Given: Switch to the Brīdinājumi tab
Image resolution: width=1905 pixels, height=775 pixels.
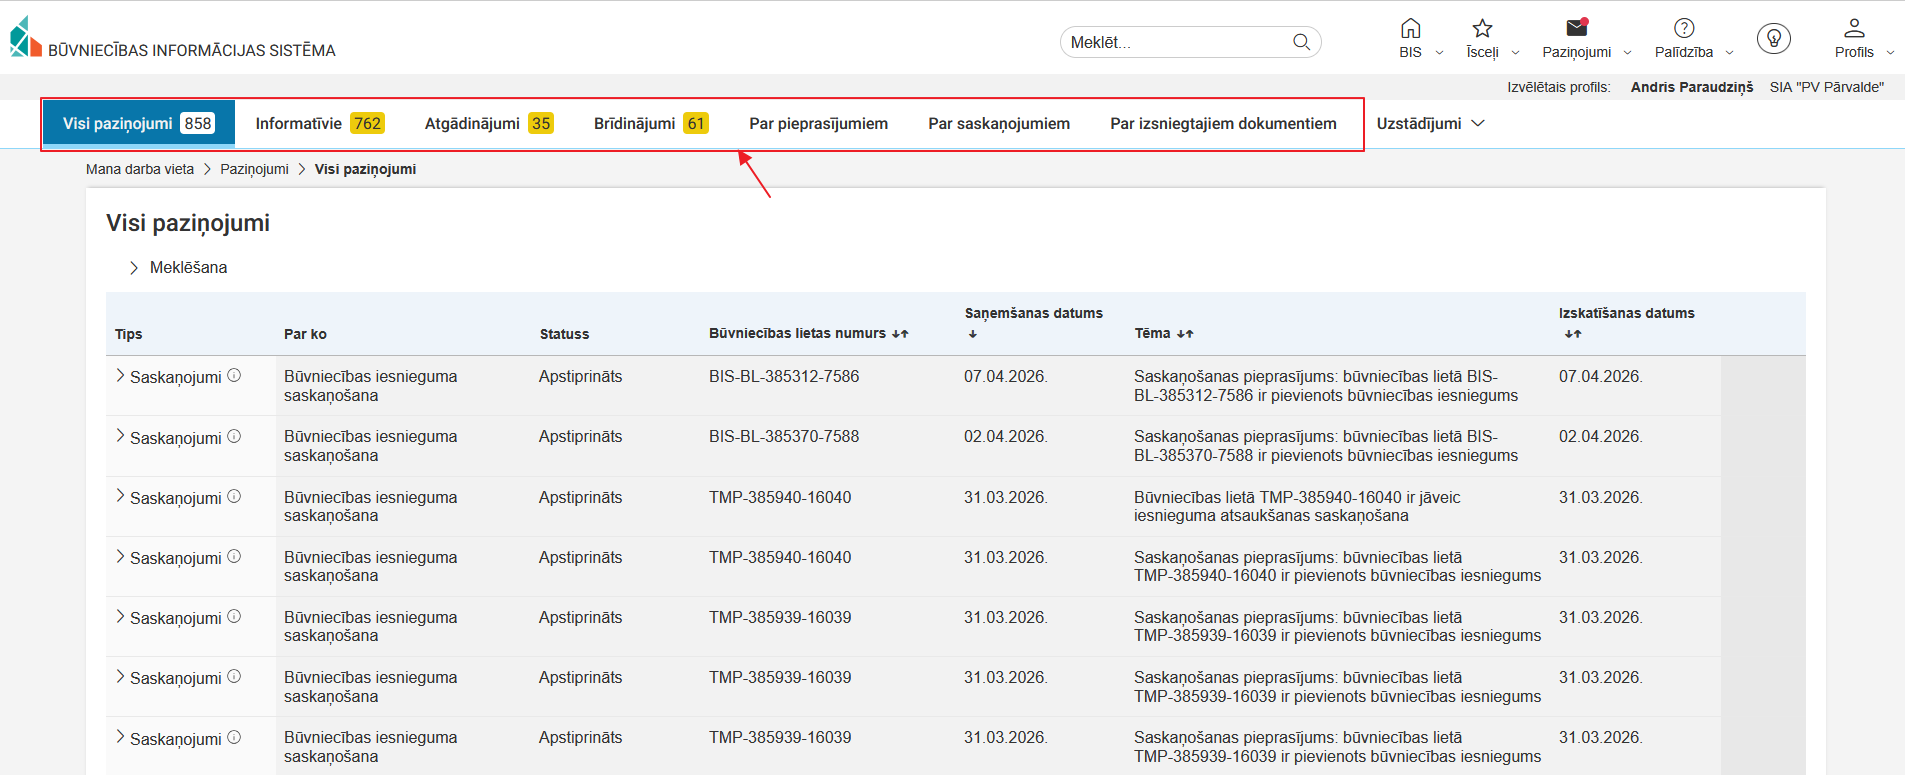Looking at the screenshot, I should pos(650,124).
